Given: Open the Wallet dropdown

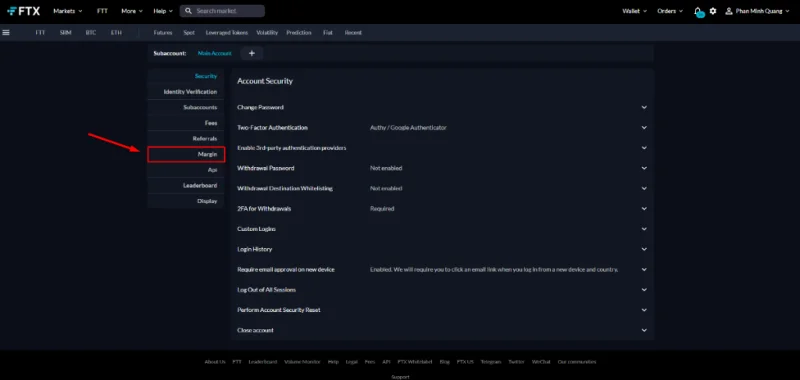Looking at the screenshot, I should pos(635,11).
